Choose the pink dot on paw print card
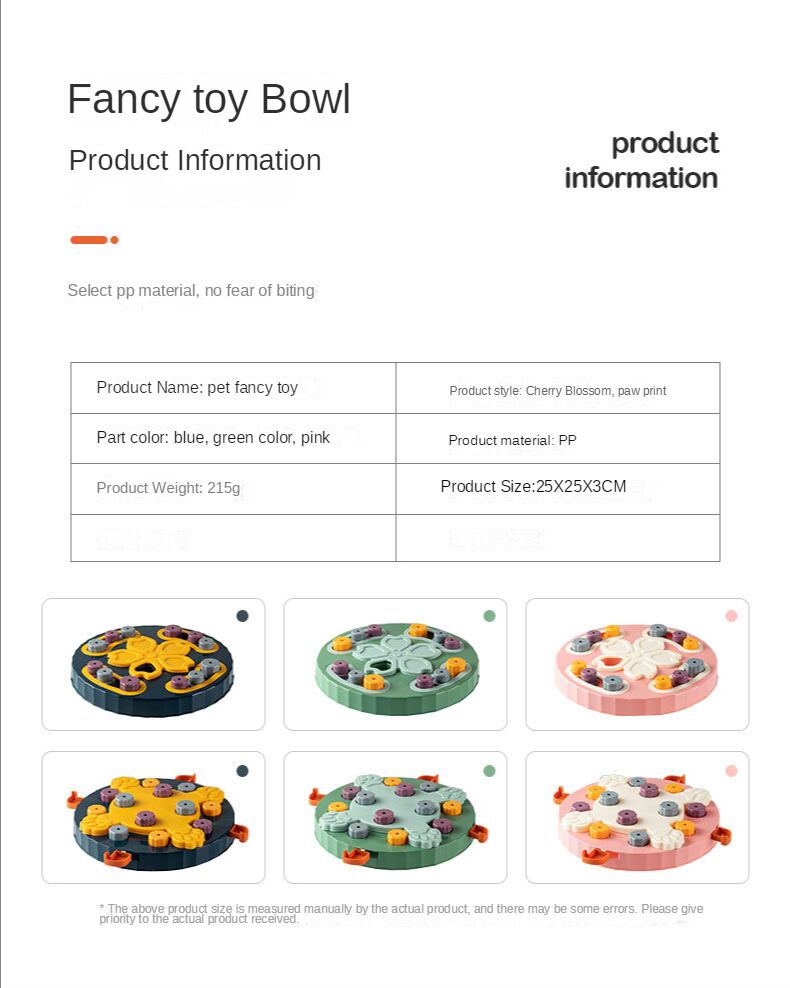Image resolution: width=790 pixels, height=988 pixels. tap(731, 771)
